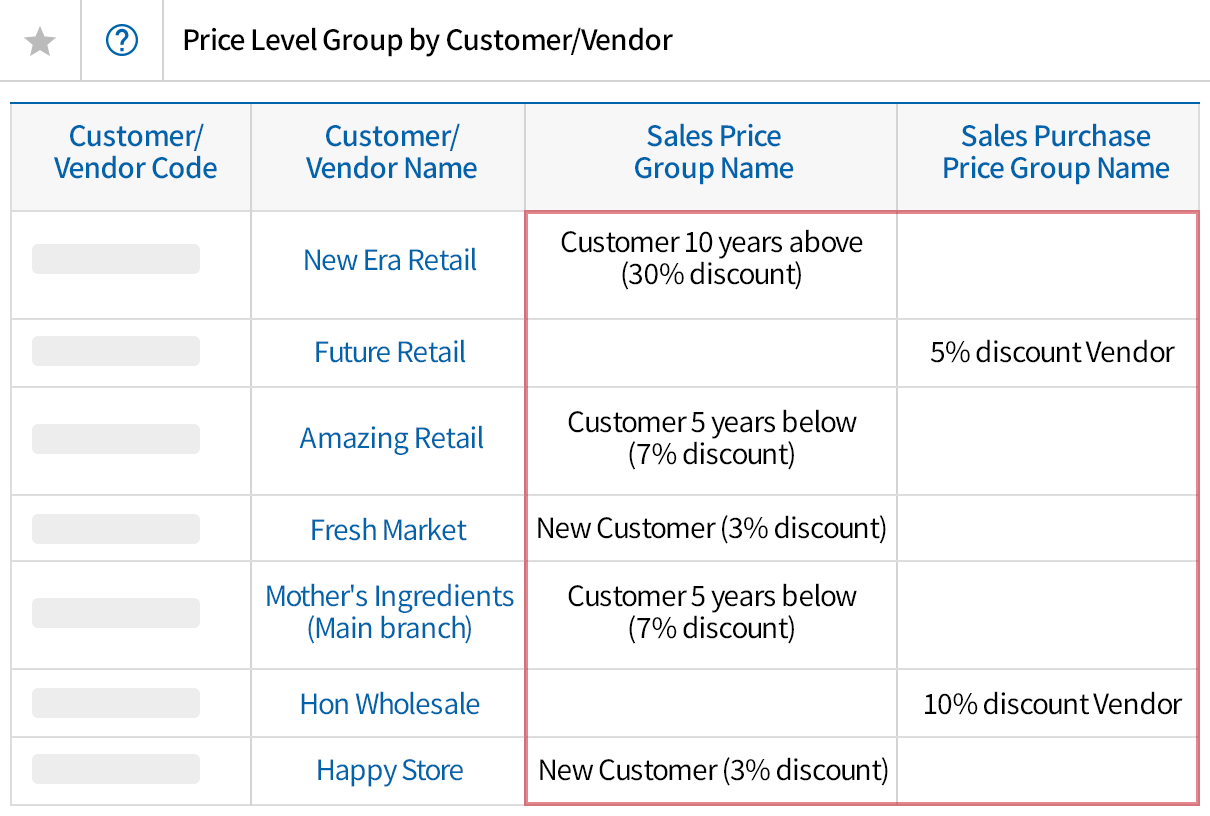This screenshot has height=816, width=1210.
Task: Click the report title Price Level Group by Customer/Vendor
Action: (x=427, y=40)
